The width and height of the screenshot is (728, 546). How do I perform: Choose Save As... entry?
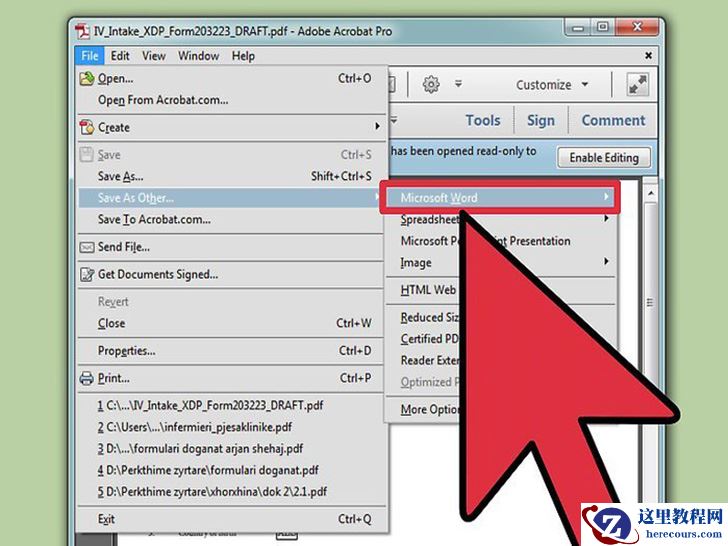pyautogui.click(x=232, y=176)
